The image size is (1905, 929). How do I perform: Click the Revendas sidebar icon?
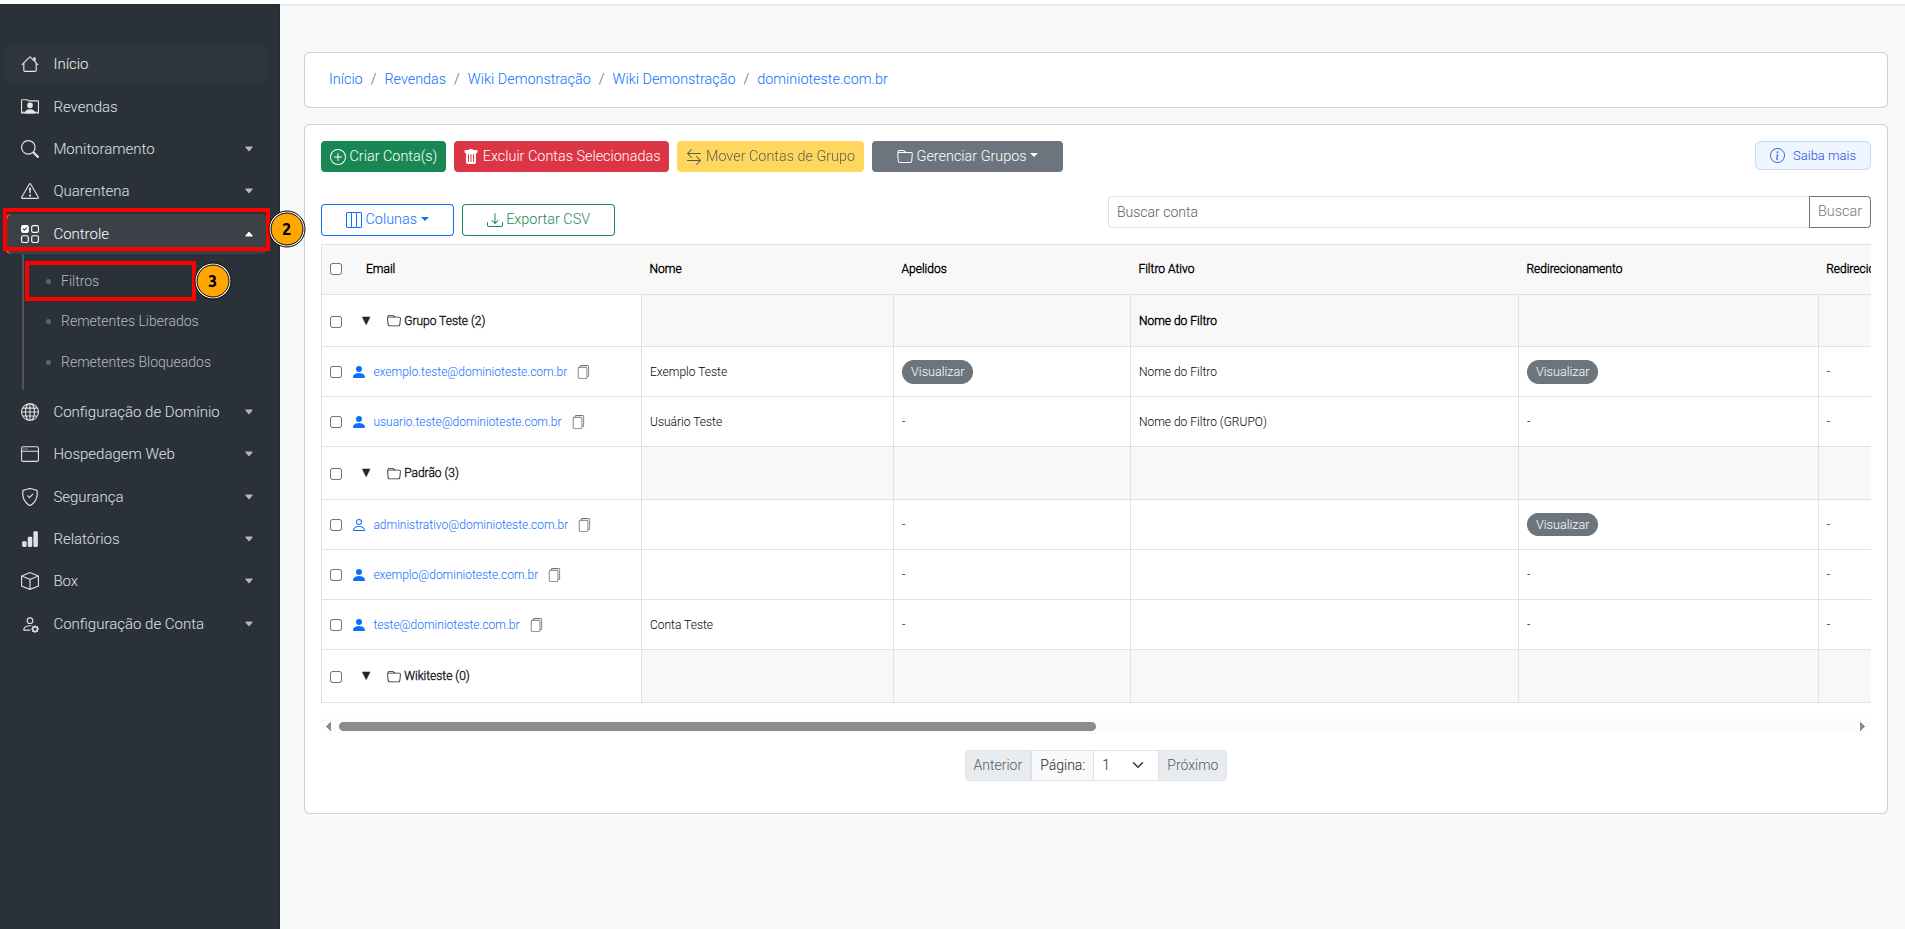tap(30, 107)
